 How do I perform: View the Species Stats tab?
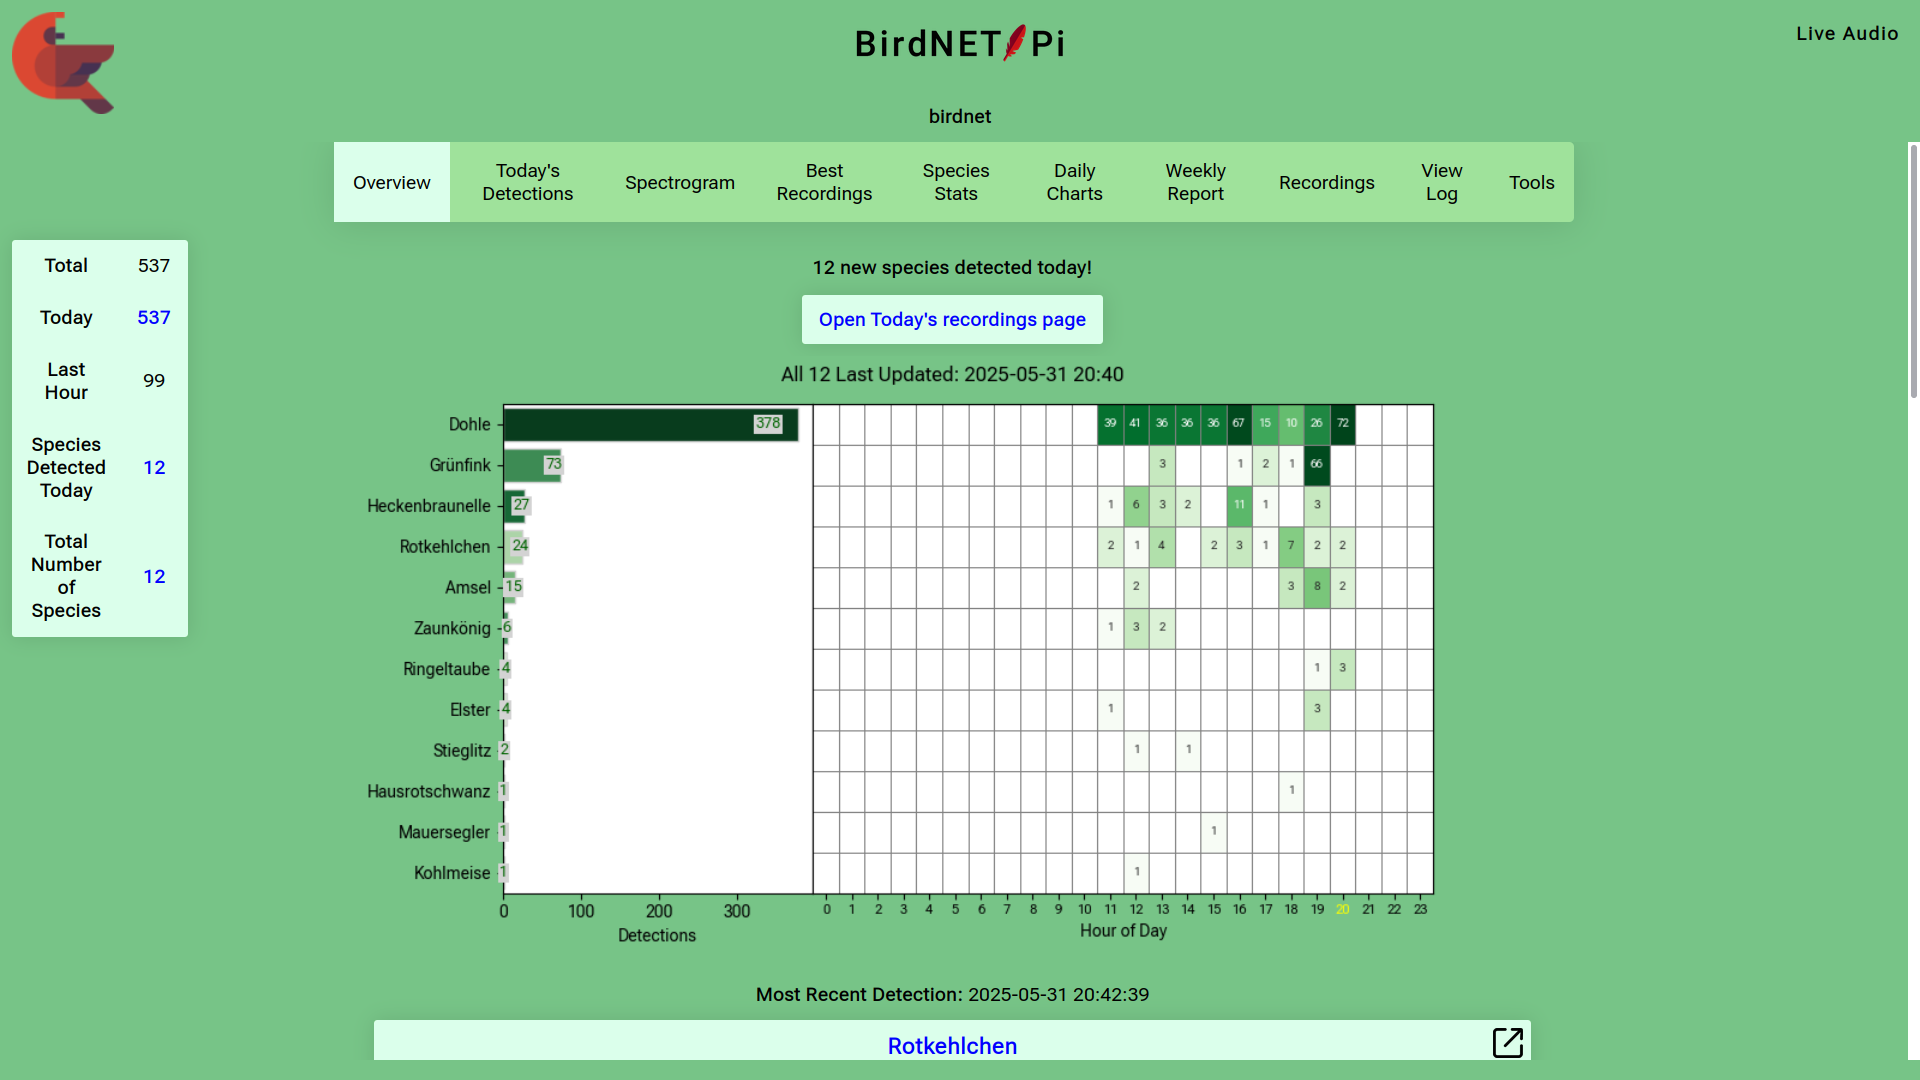pos(956,182)
